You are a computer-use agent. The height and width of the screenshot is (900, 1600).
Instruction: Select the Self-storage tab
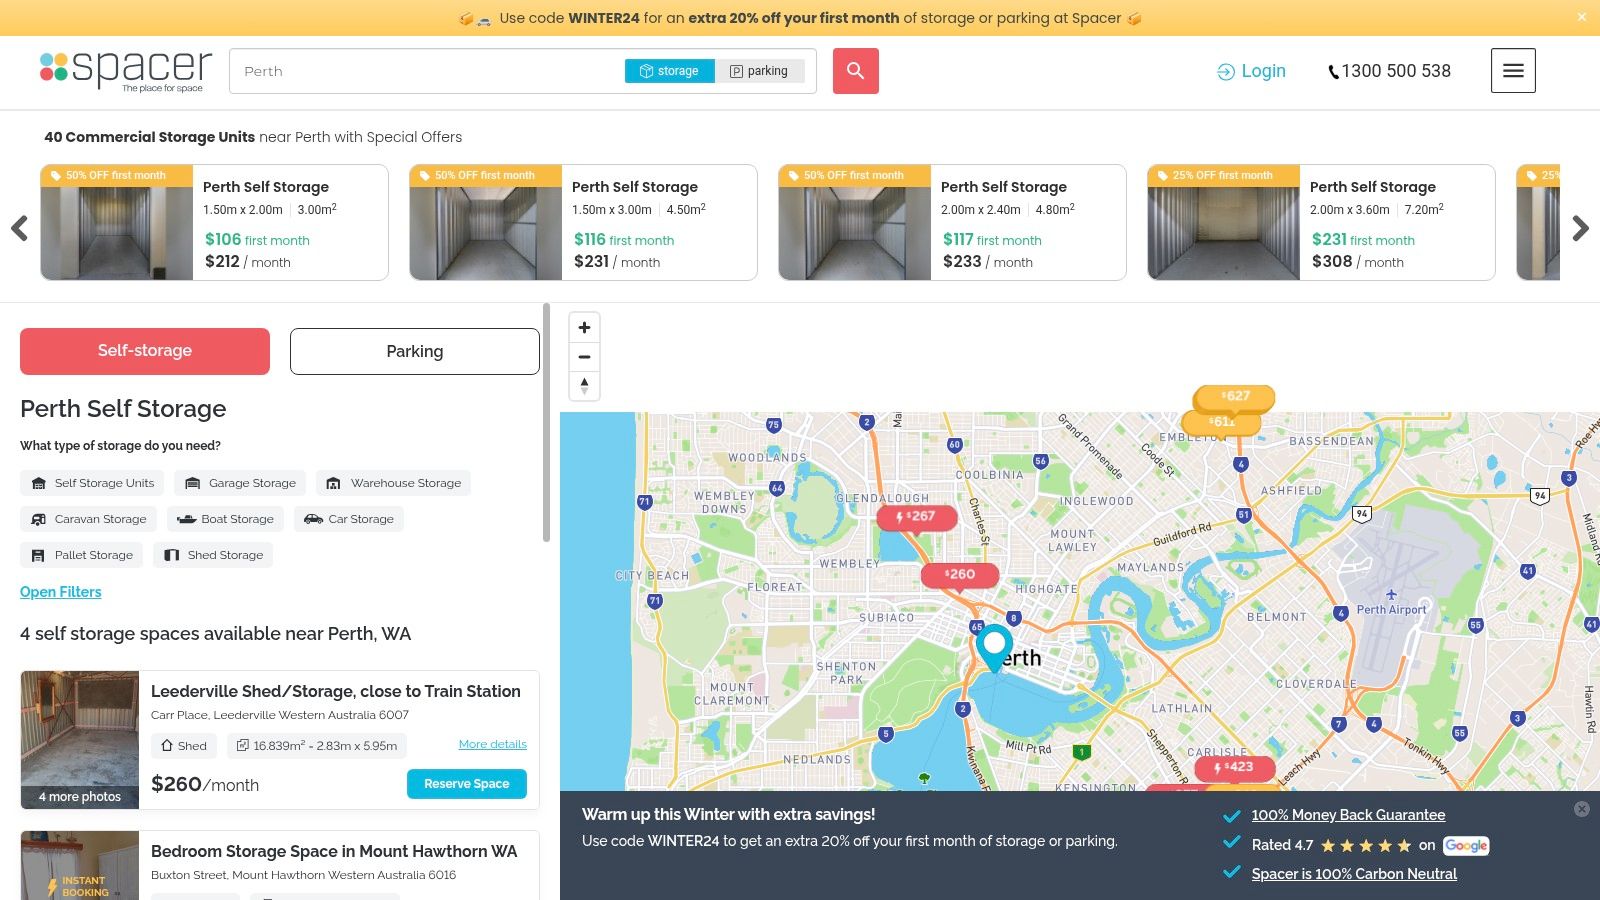144,351
